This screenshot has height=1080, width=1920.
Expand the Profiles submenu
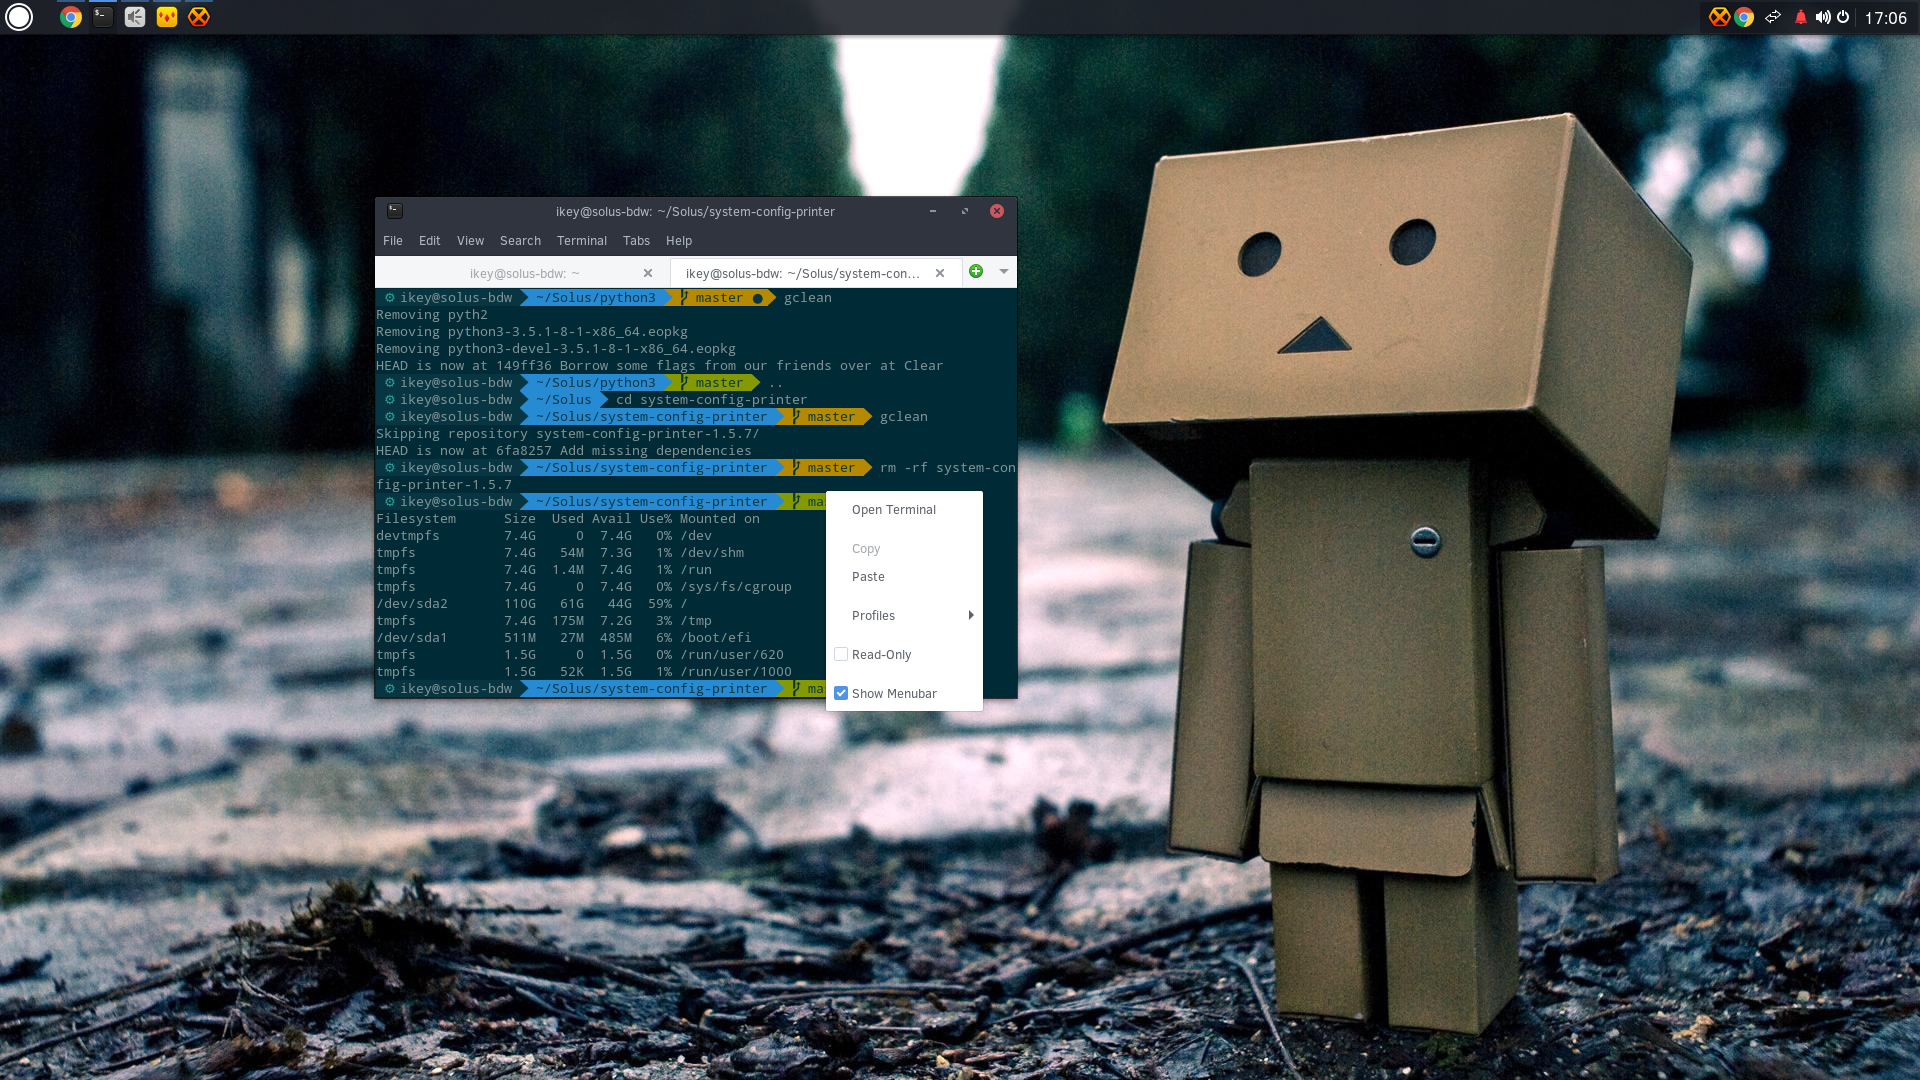[904, 616]
